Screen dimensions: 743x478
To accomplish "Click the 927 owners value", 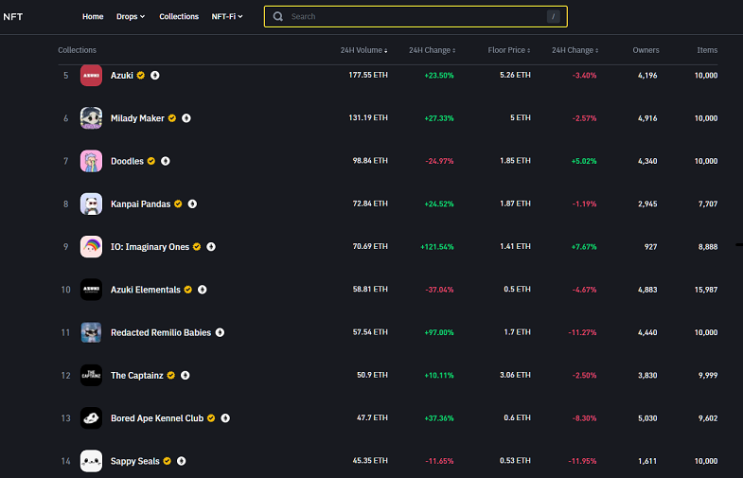I will 651,247.
